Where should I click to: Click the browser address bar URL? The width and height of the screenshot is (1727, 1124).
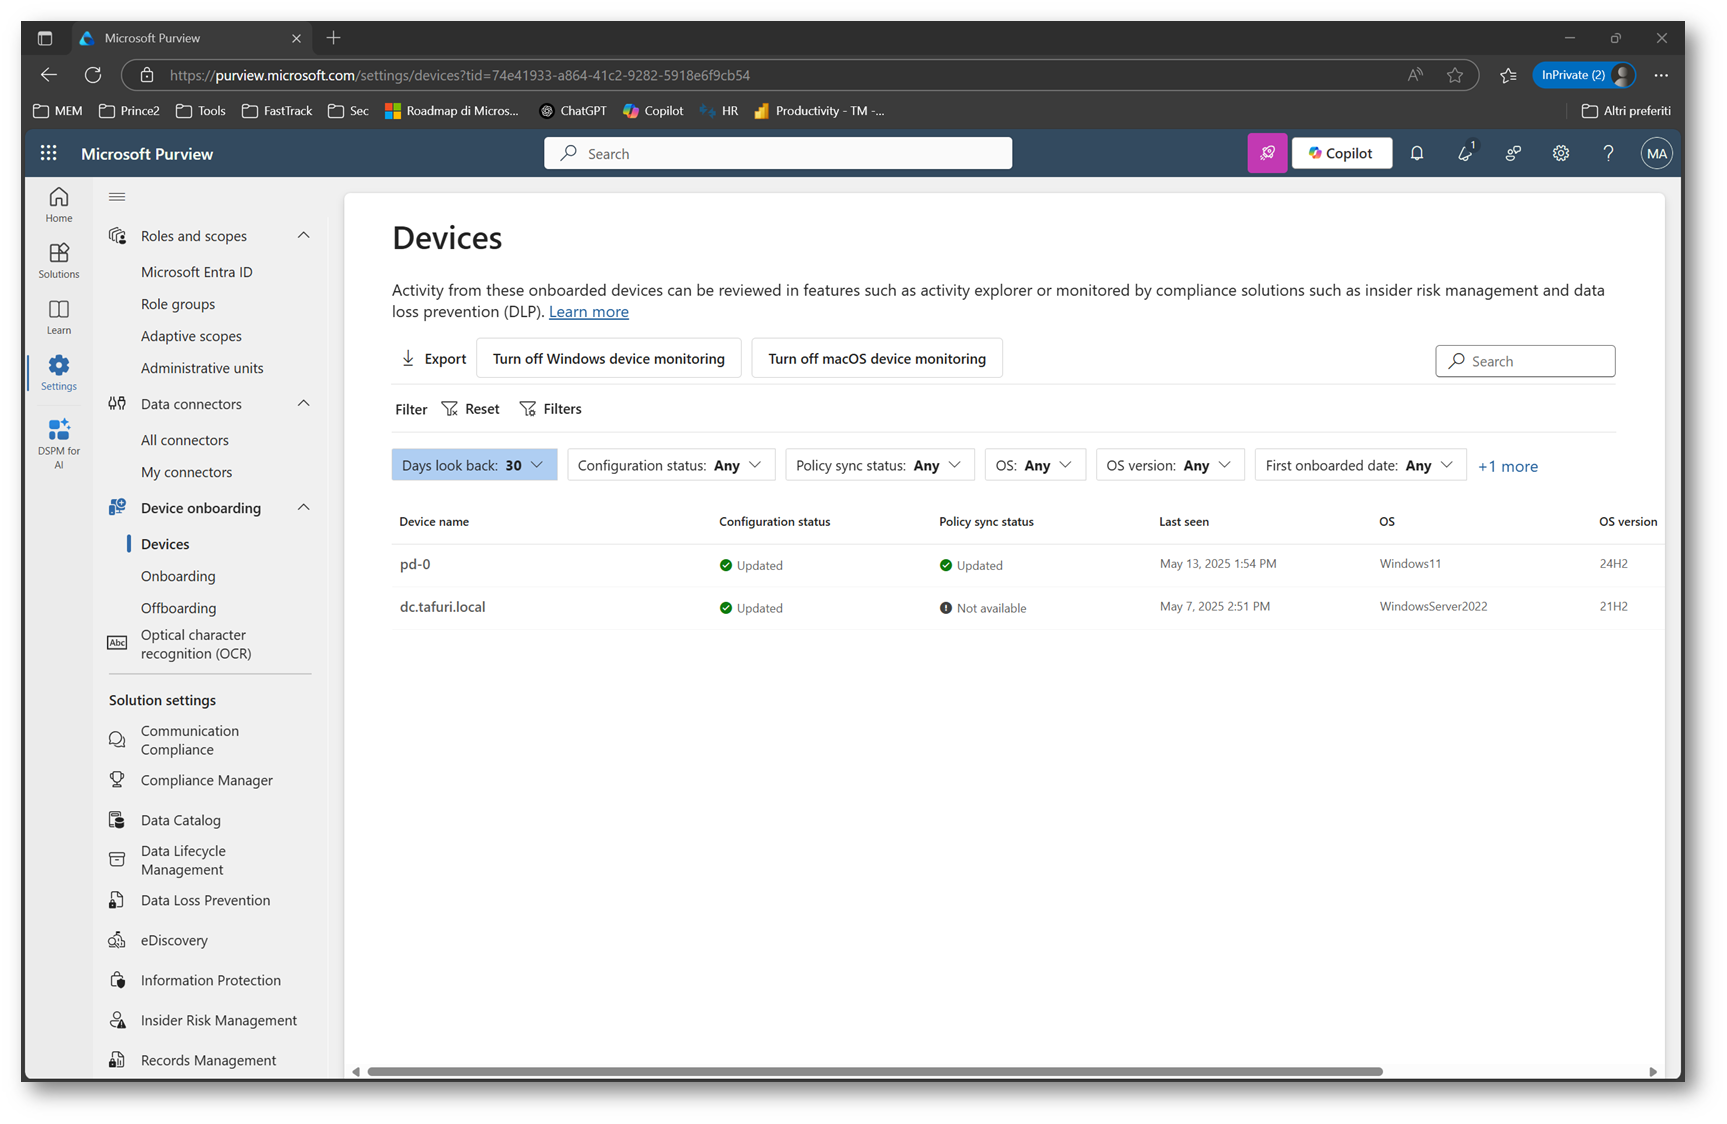coord(460,75)
